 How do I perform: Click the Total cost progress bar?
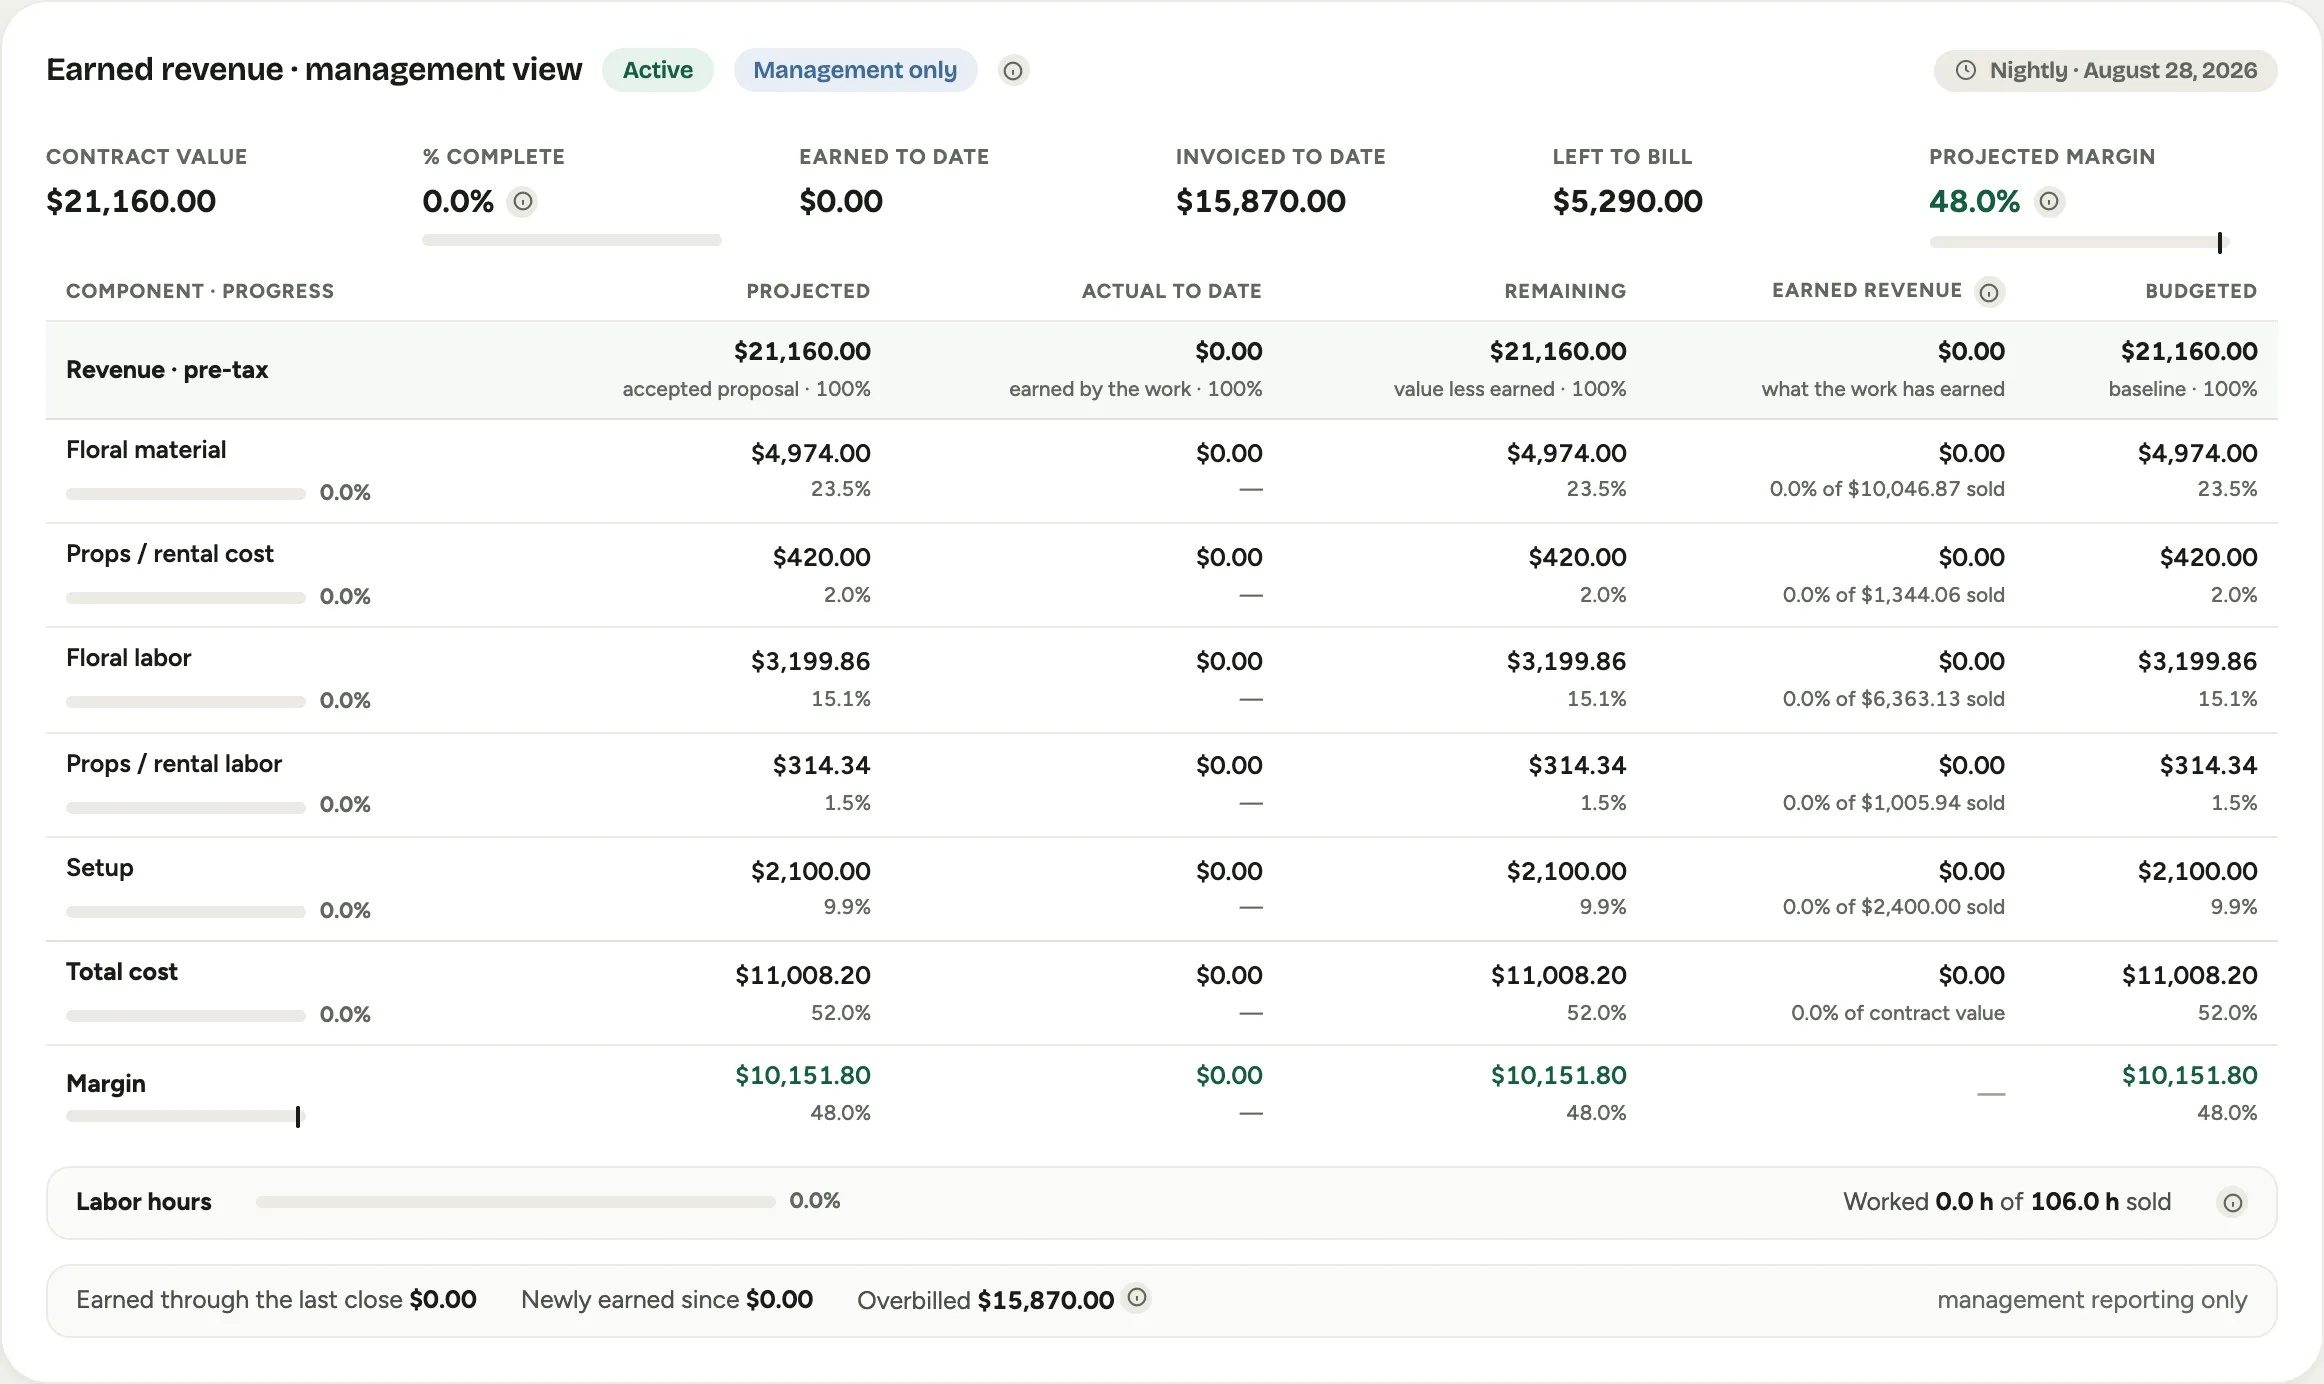pyautogui.click(x=185, y=1016)
